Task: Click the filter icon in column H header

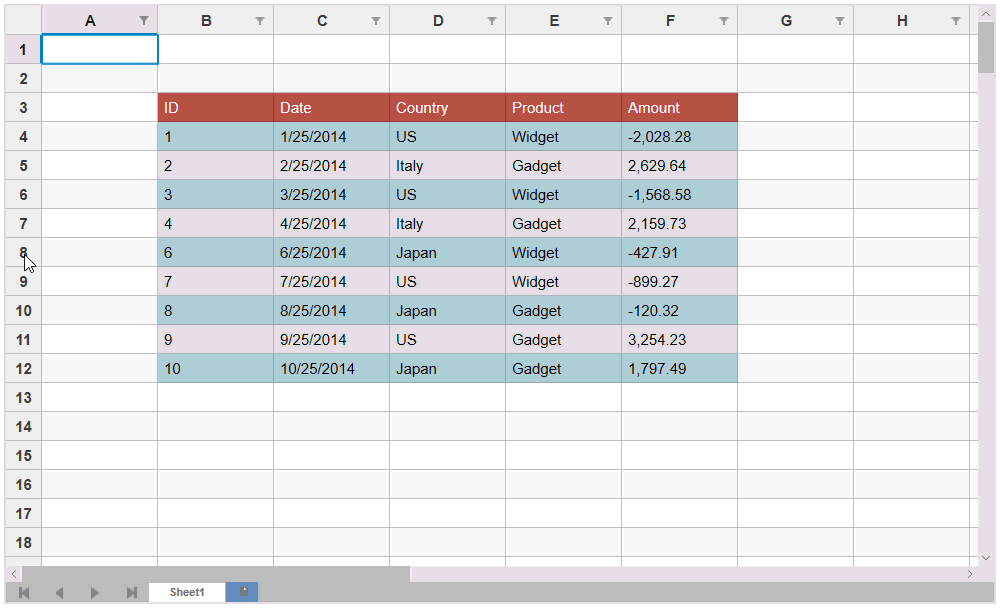Action: coord(956,21)
